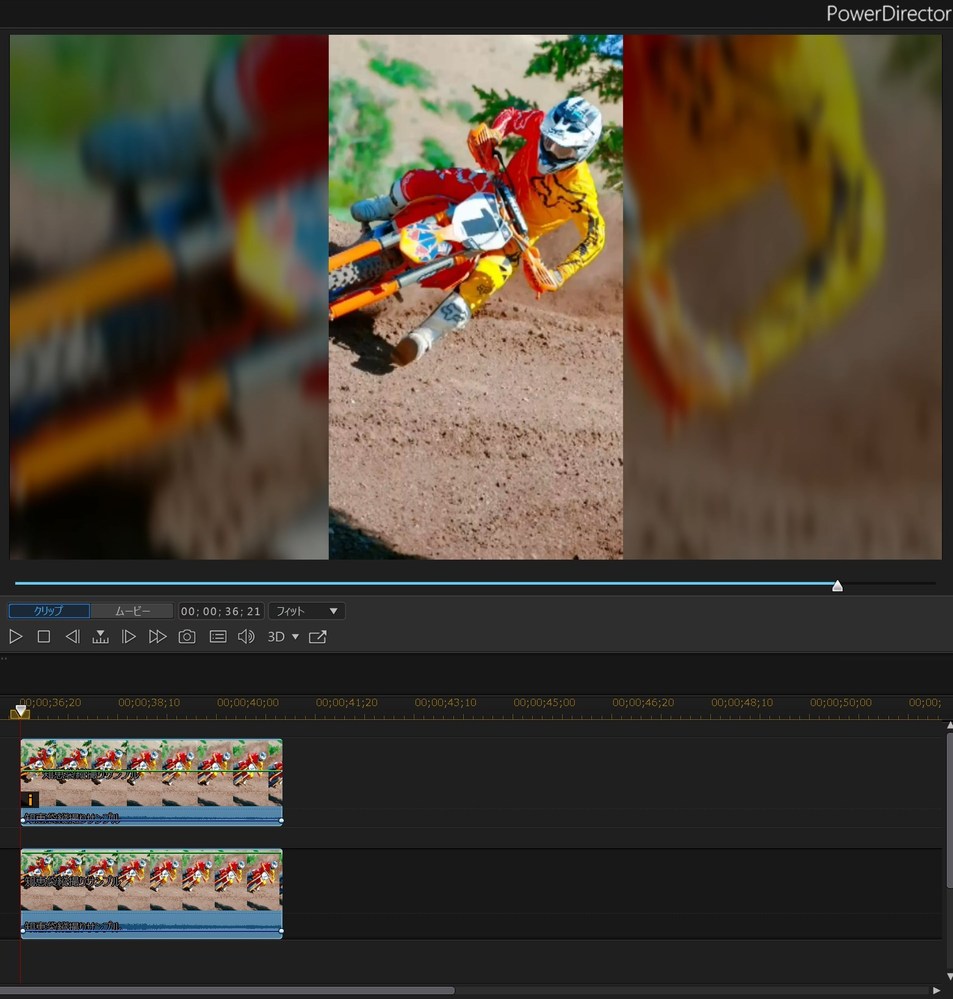Click ruler mark 00;00;41;20
953x999 pixels.
click(347, 702)
